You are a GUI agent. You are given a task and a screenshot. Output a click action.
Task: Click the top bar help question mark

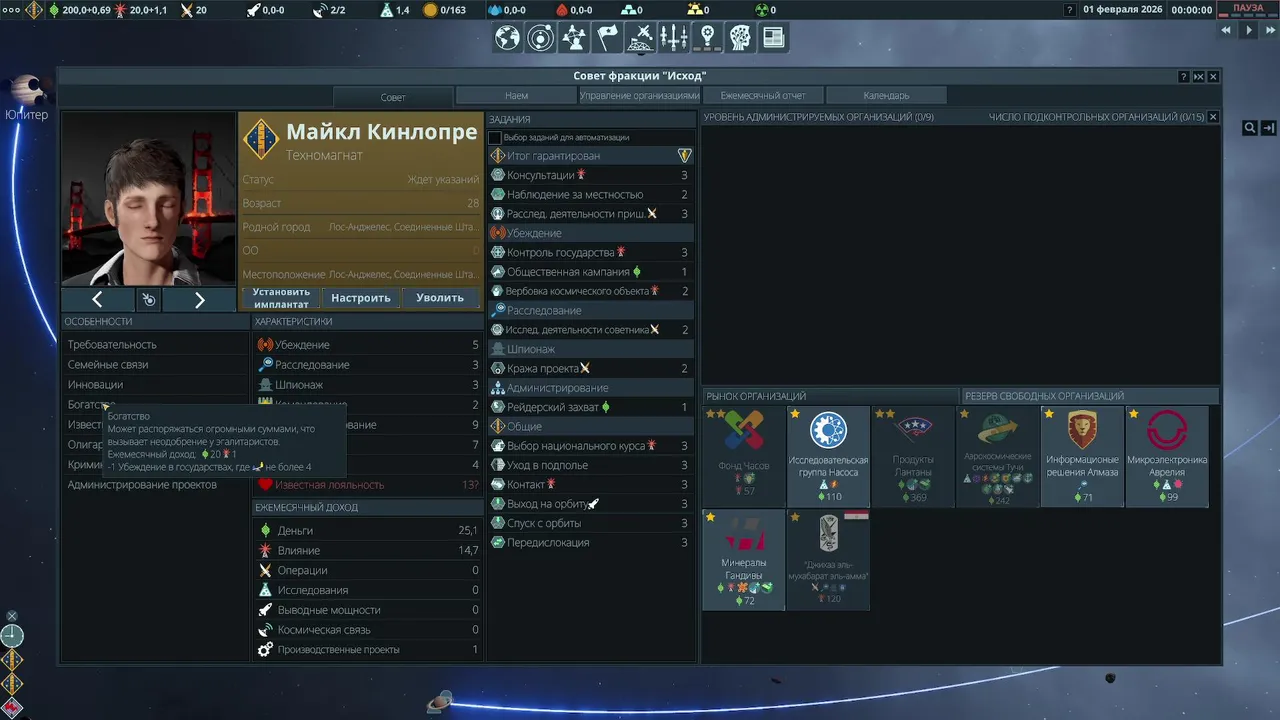point(1070,10)
